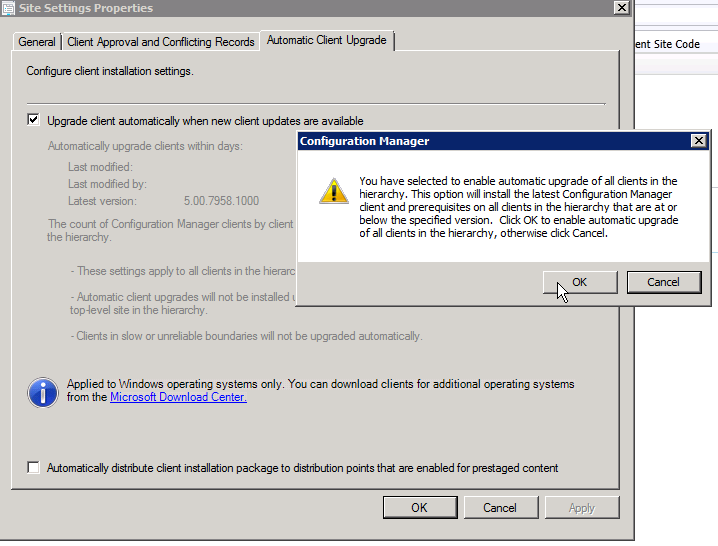Click Cancel in the Configuration Manager warning dialog
The image size is (718, 546).
coord(664,282)
